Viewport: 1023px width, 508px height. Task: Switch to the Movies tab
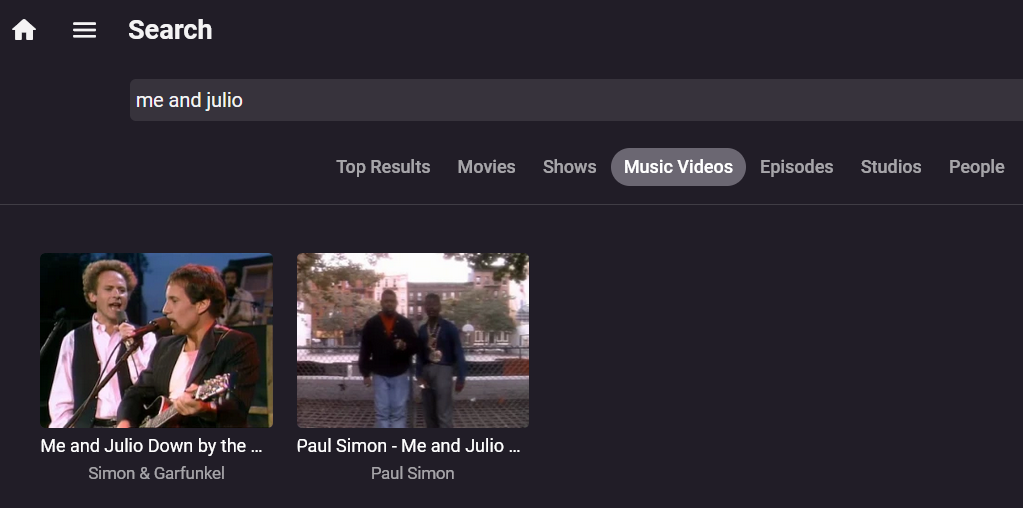(486, 167)
